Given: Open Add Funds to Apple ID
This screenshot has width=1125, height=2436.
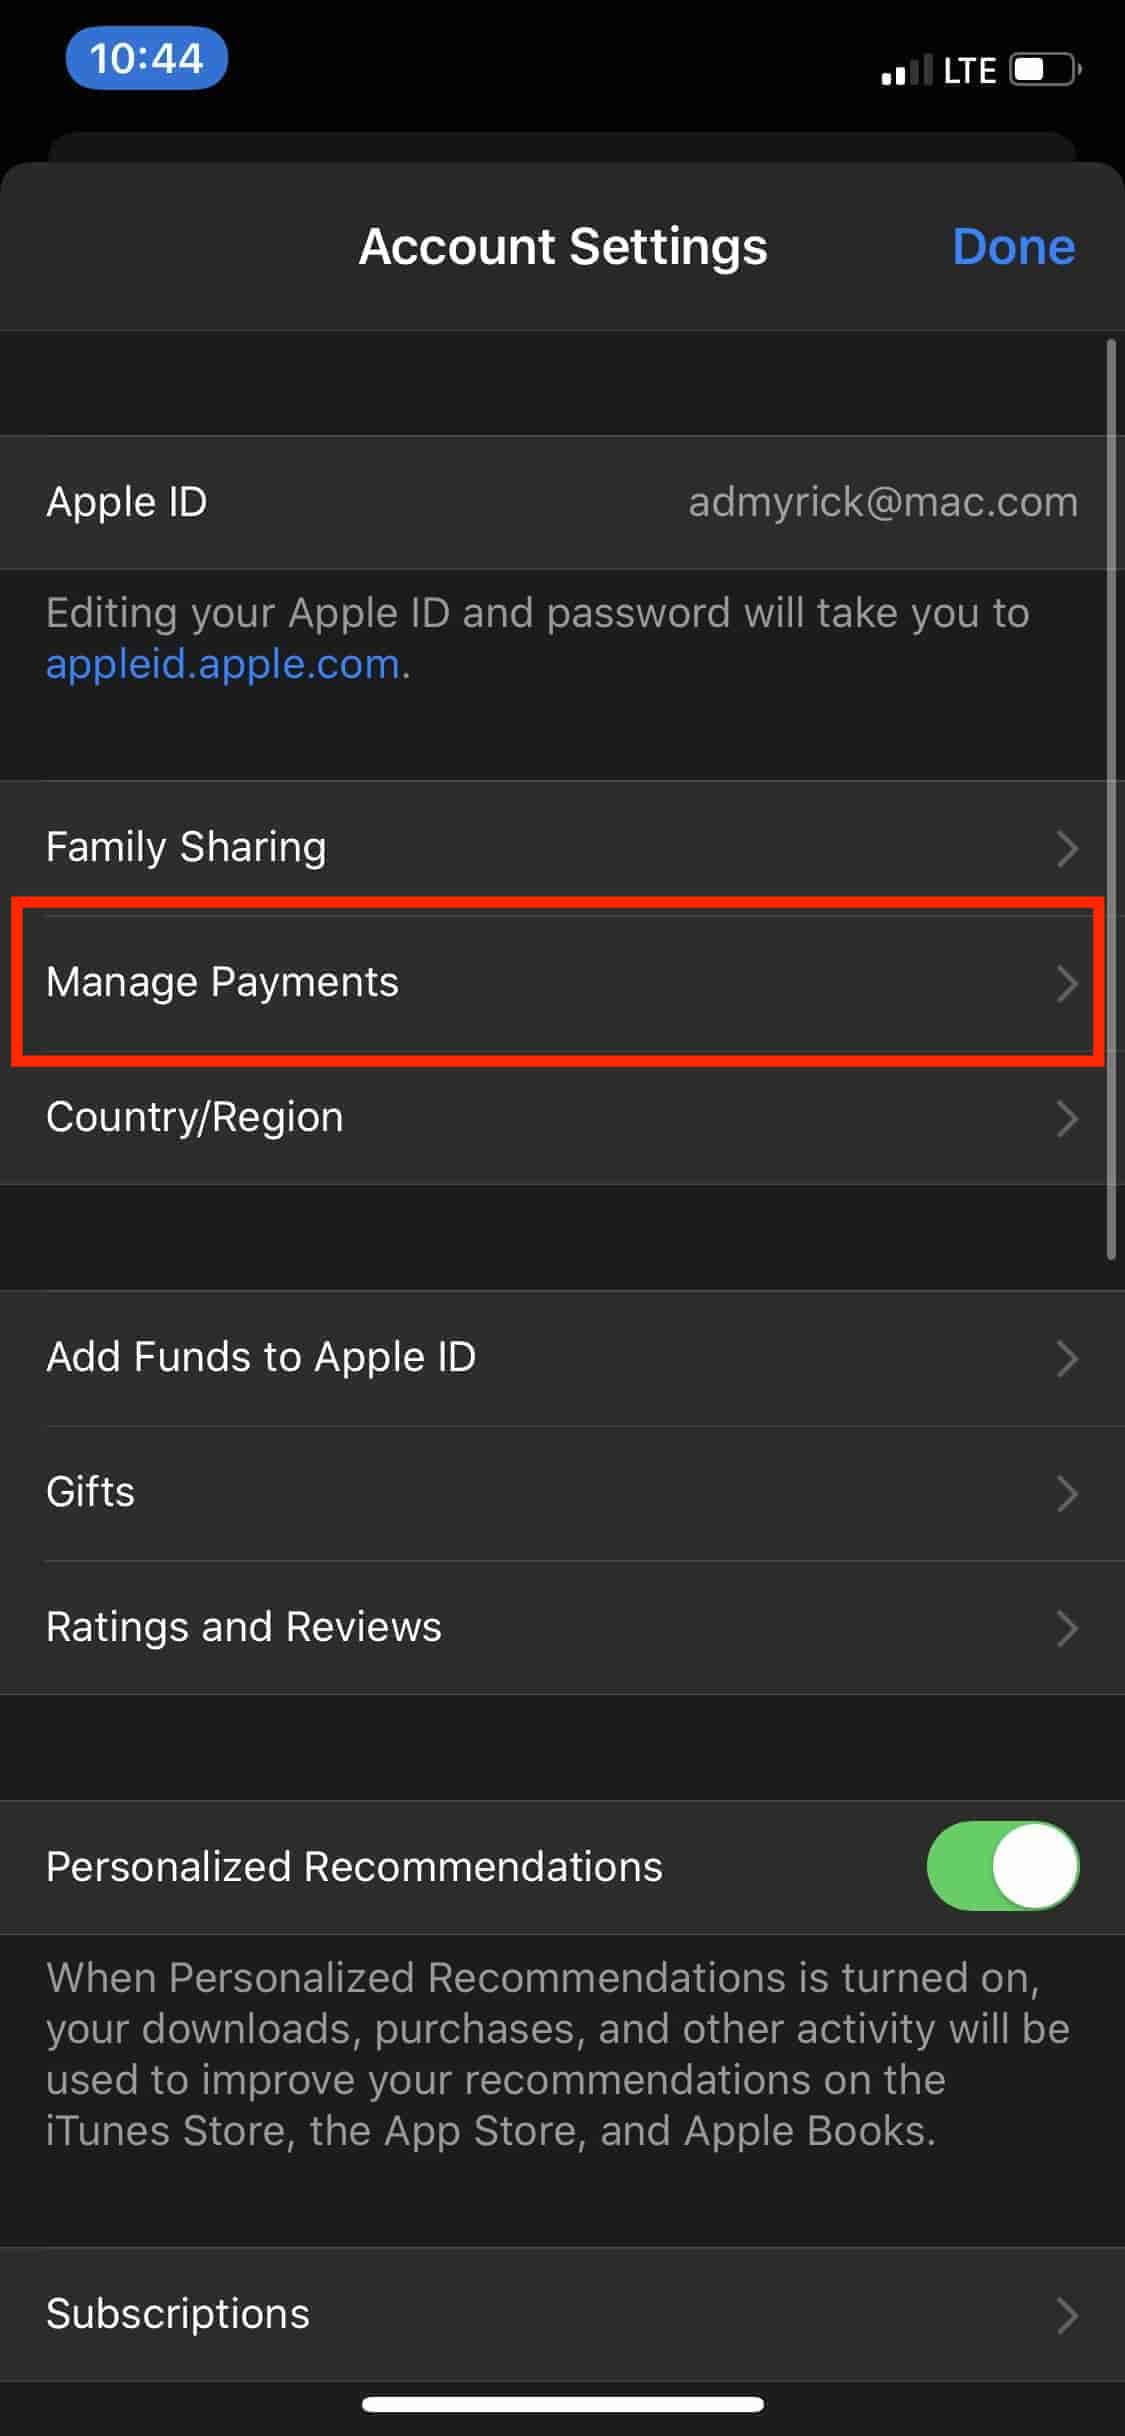Looking at the screenshot, I should (562, 1358).
